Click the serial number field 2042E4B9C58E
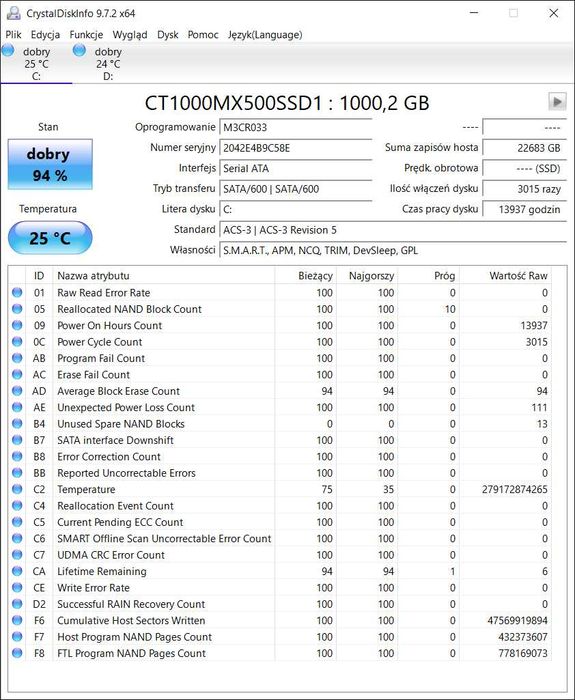 coord(296,148)
